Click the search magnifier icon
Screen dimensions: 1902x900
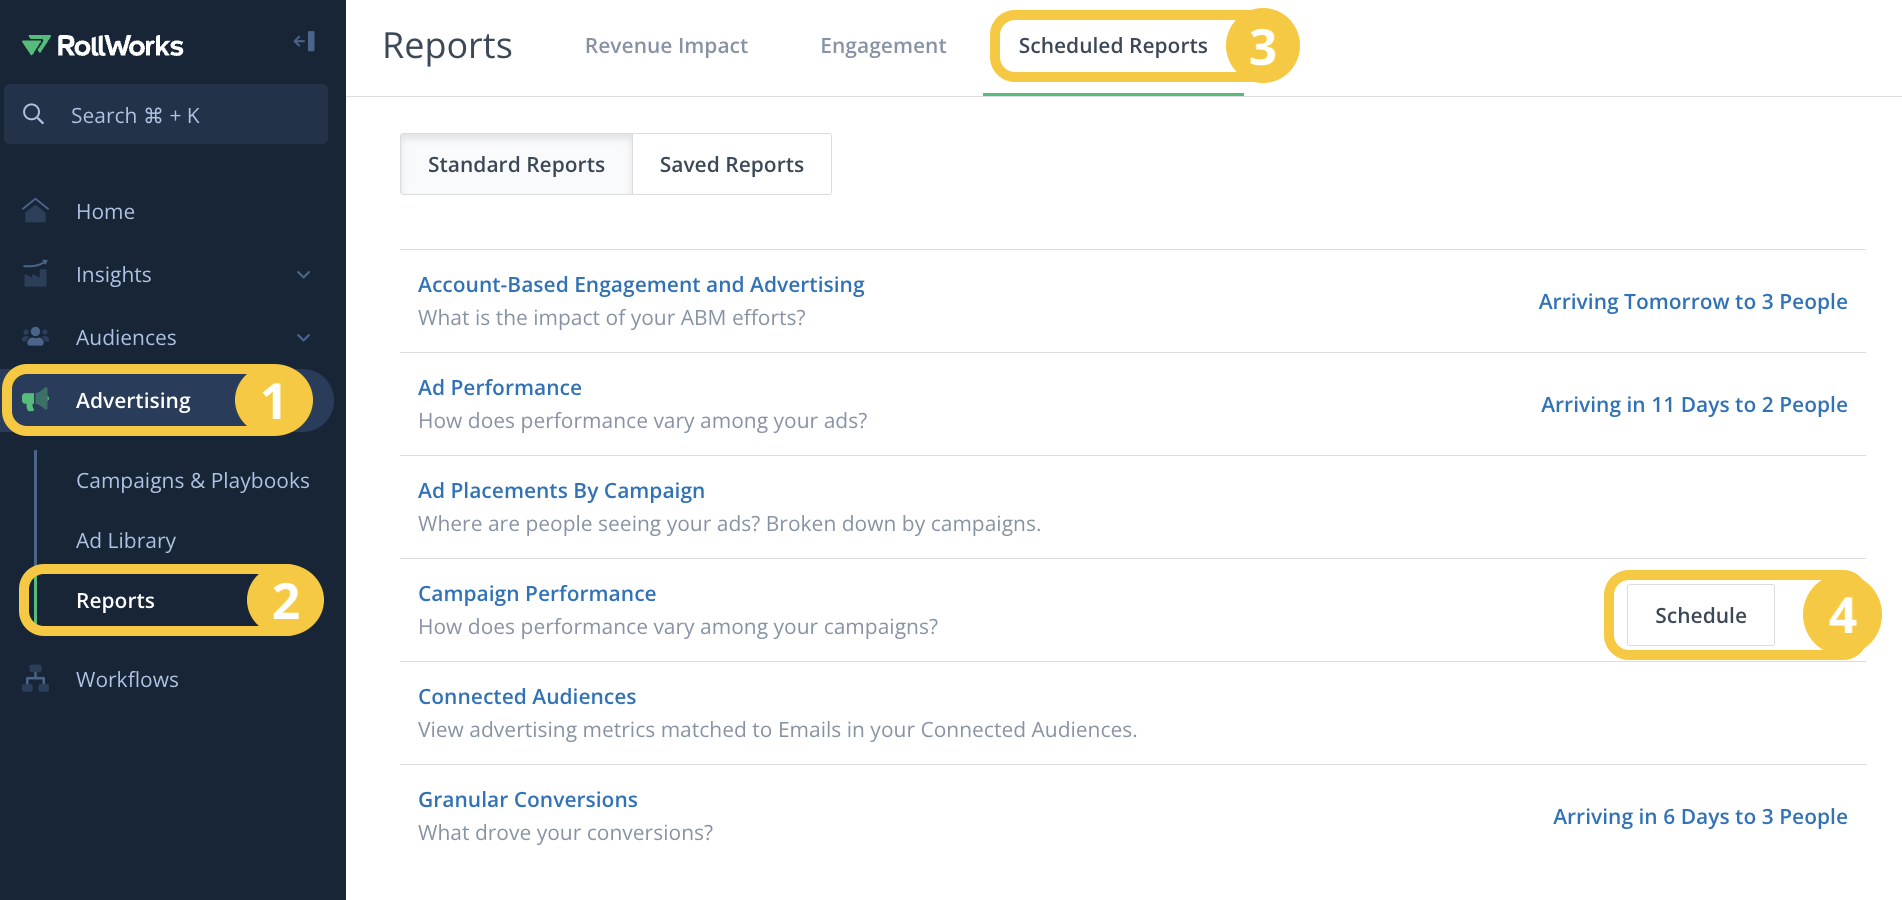34,115
